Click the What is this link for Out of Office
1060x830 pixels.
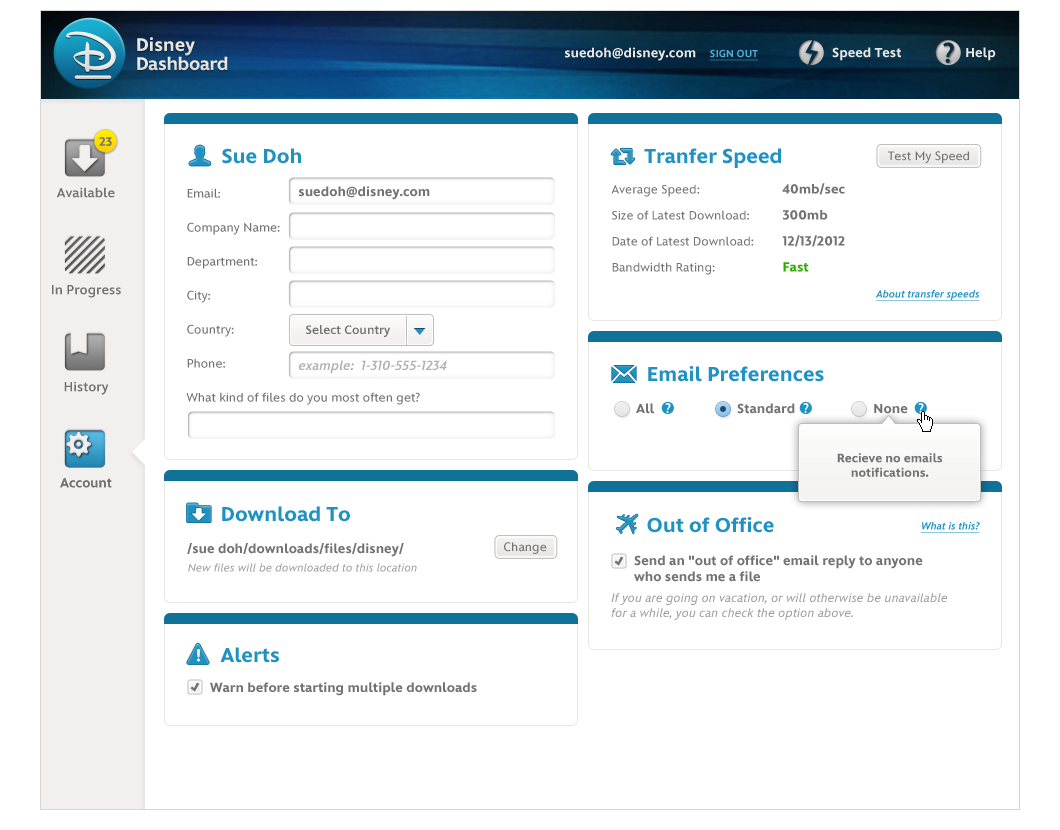coord(949,525)
